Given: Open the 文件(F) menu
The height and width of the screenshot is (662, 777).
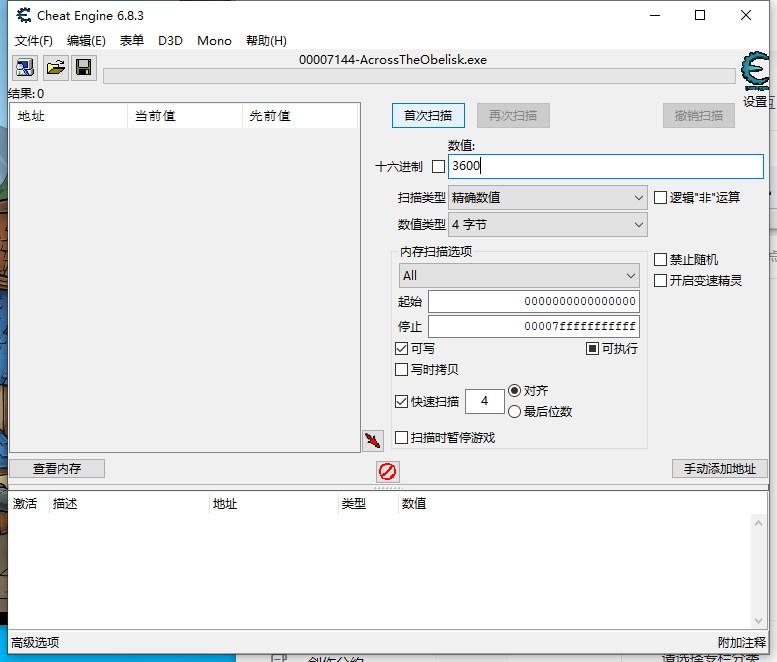Looking at the screenshot, I should [x=34, y=41].
